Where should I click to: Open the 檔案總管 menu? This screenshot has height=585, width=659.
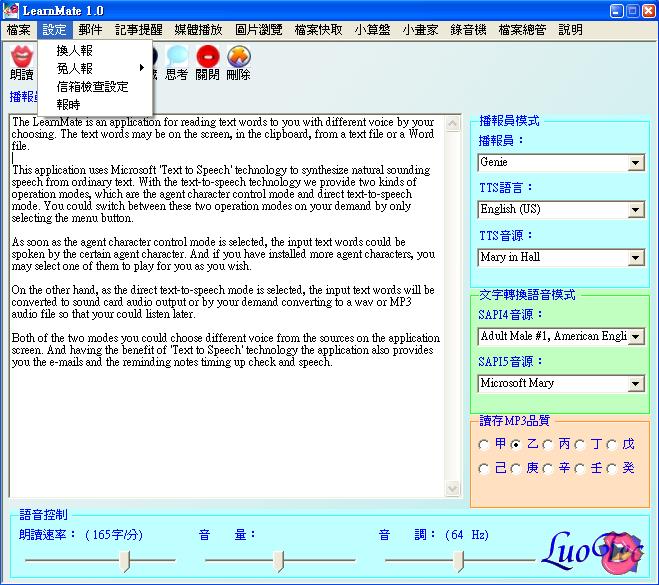(x=522, y=30)
